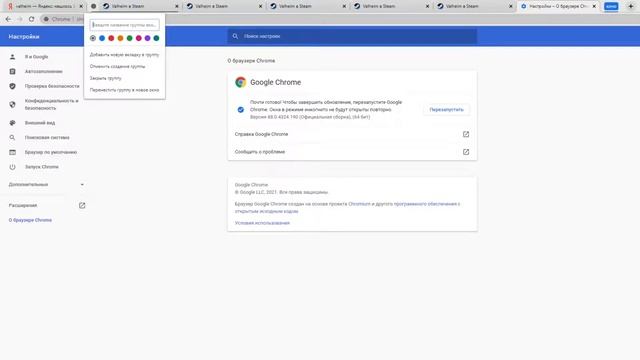Open 'Я и Google' via person icon

pos(12,57)
